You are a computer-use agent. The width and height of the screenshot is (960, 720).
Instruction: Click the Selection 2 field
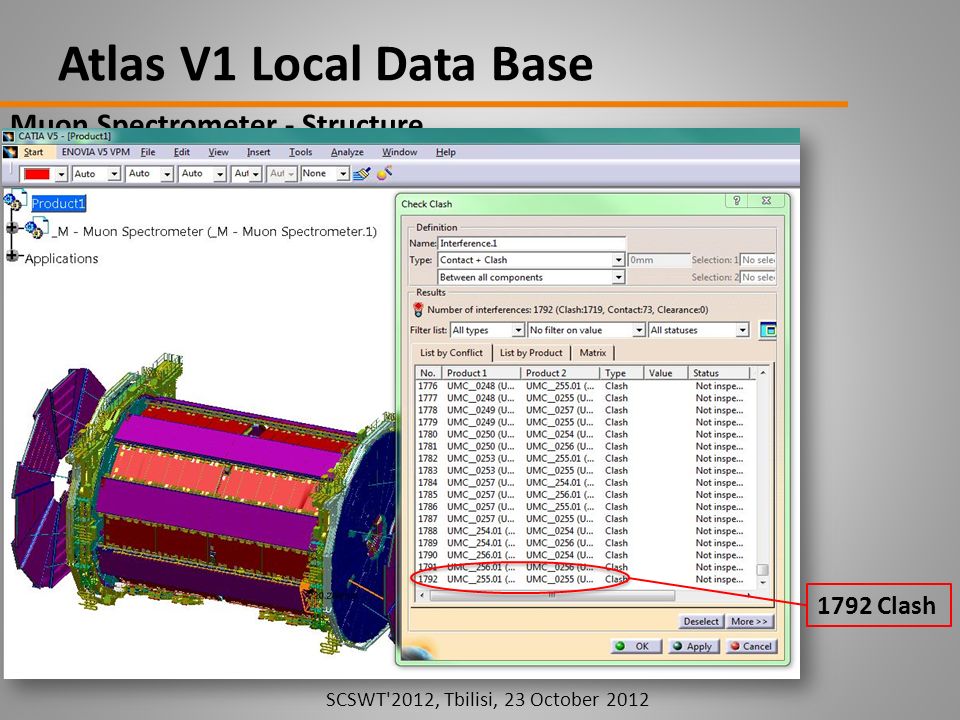[x=757, y=277]
